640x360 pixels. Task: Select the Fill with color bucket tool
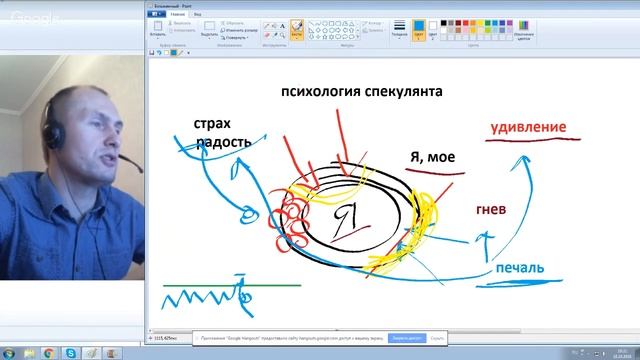[x=275, y=26]
